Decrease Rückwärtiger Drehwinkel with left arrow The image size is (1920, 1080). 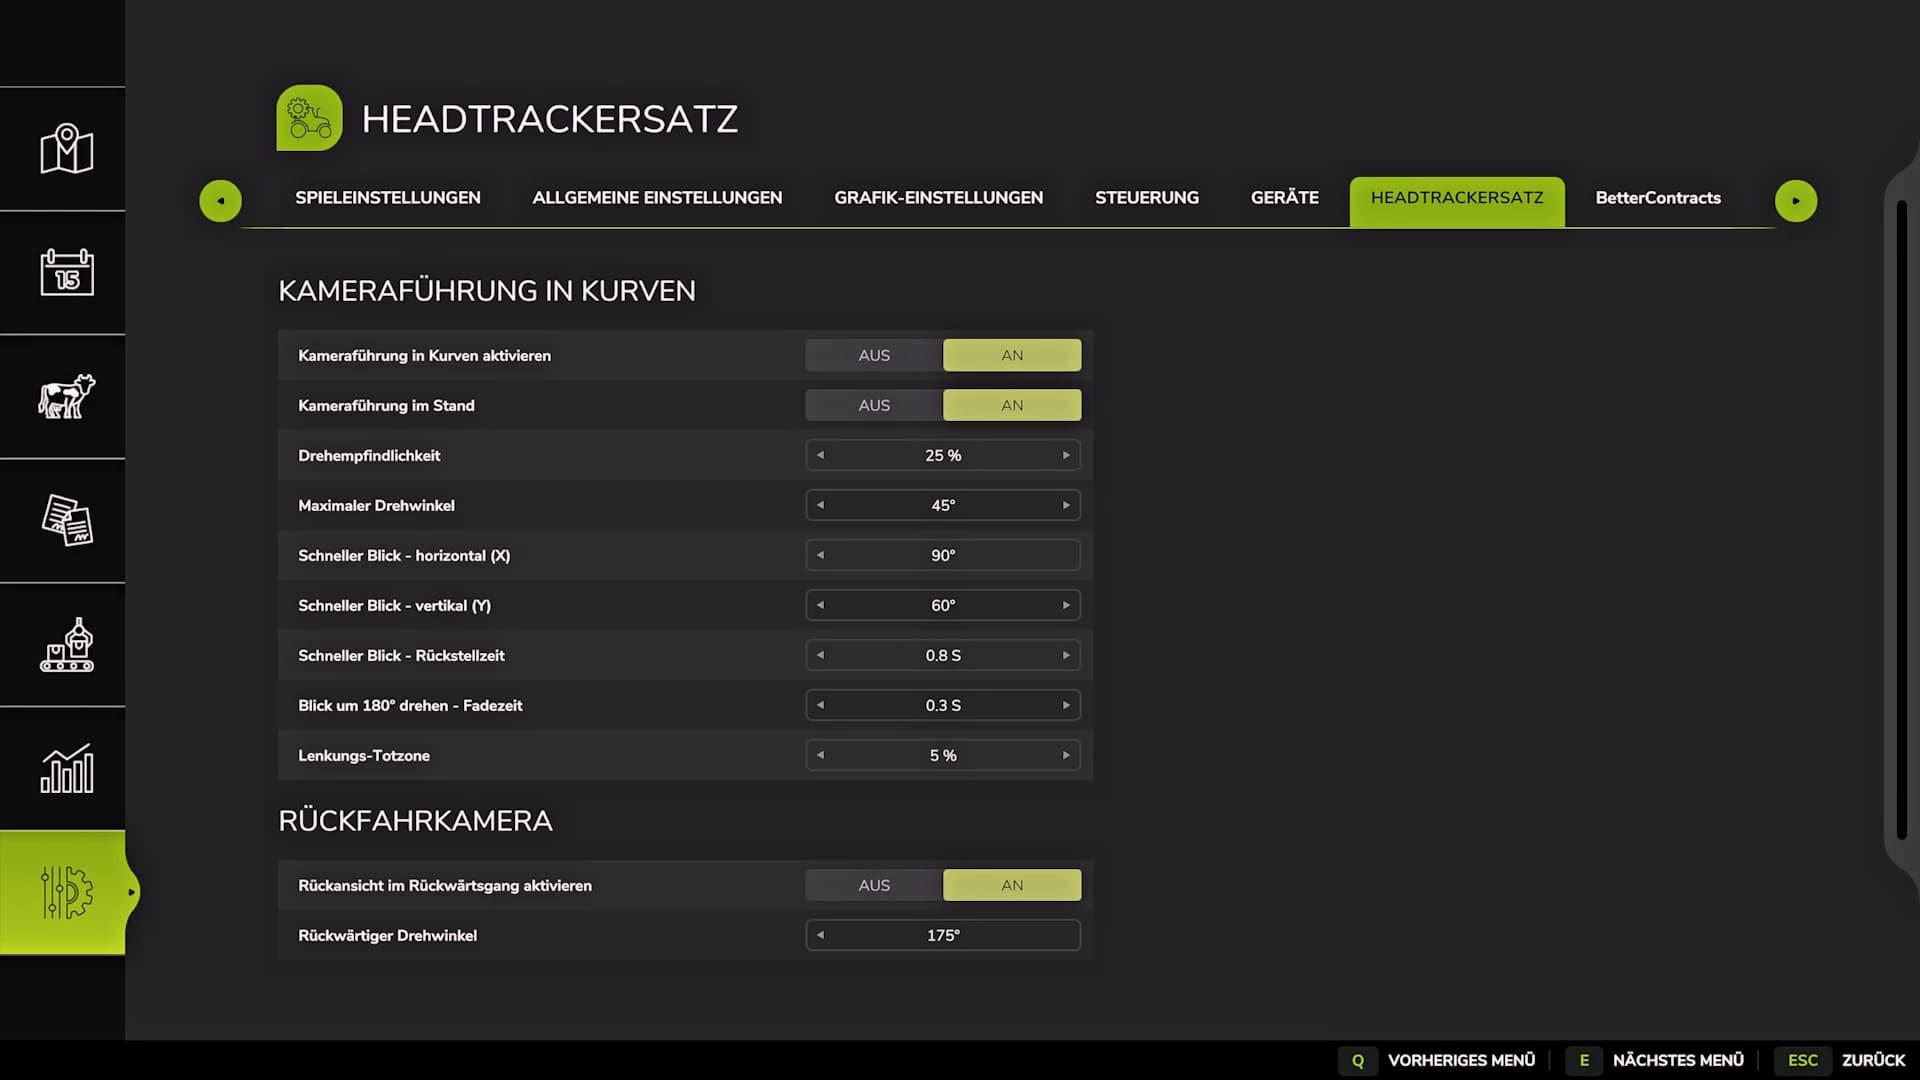(820, 935)
